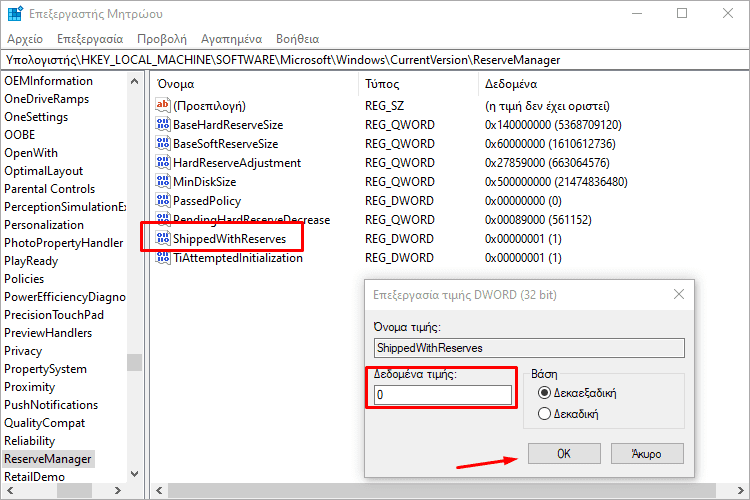The height and width of the screenshot is (500, 750).
Task: Select Δεκαεξαδική radio button
Action: 544,393
